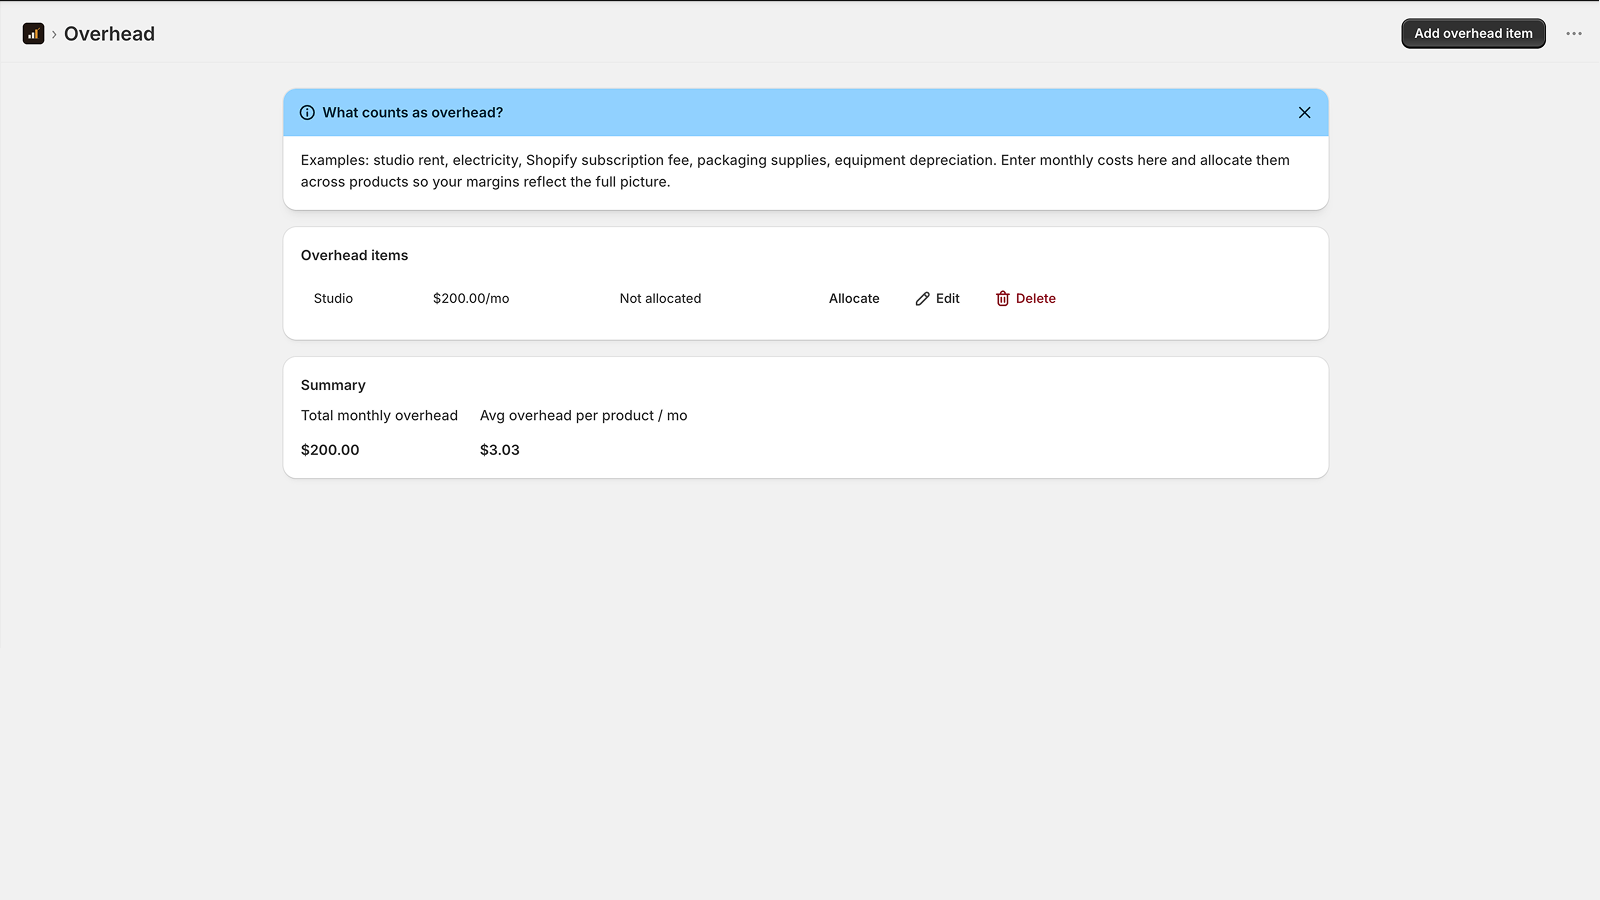Click the $200.00/mo amount
Image resolution: width=1600 pixels, height=900 pixels.
pyautogui.click(x=471, y=299)
